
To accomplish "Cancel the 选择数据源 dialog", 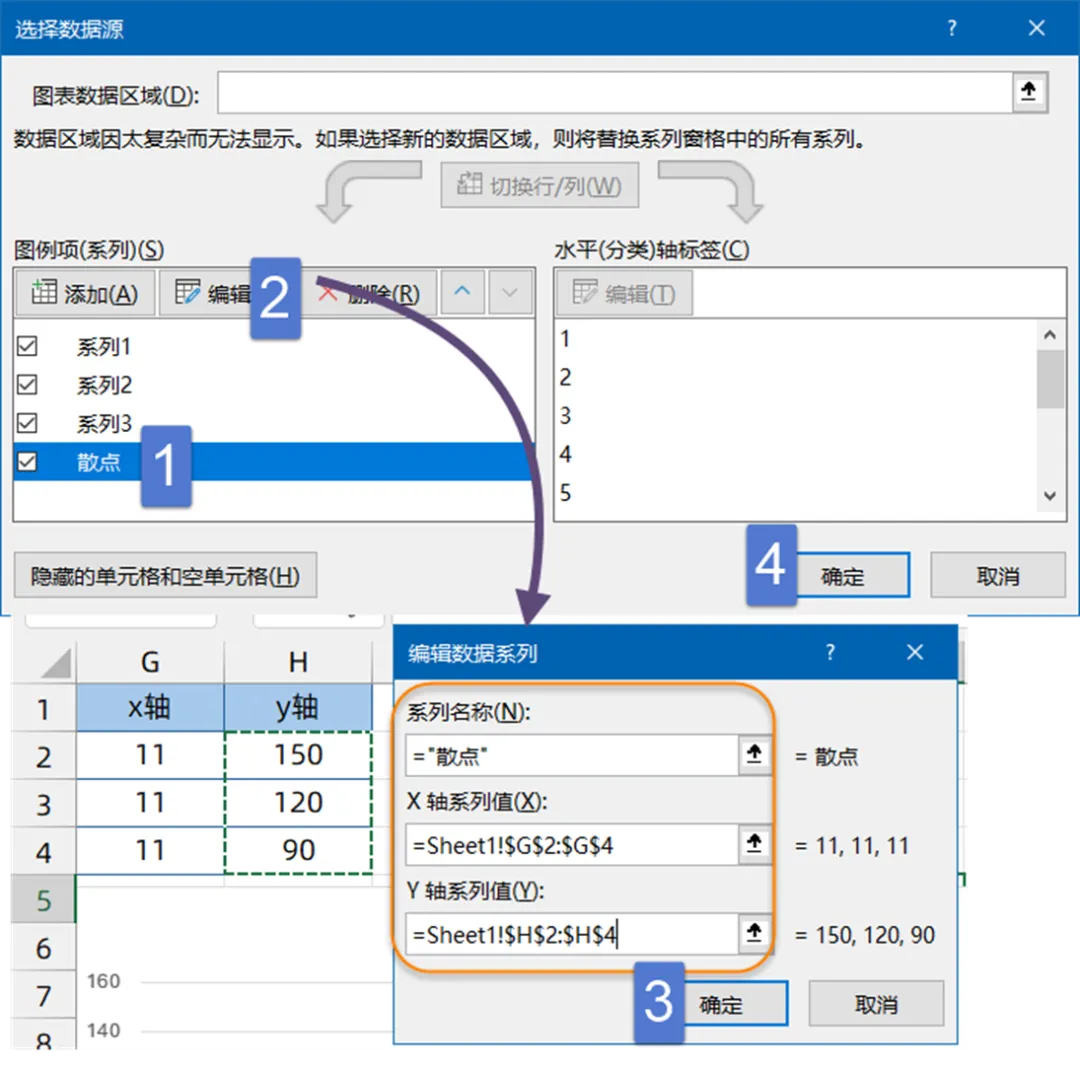I will pyautogui.click(x=997, y=576).
